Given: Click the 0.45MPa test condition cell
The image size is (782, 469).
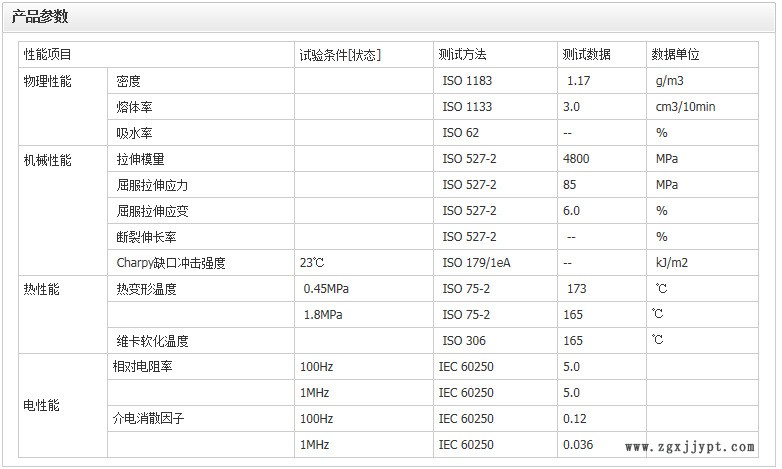Looking at the screenshot, I should 326,289.
